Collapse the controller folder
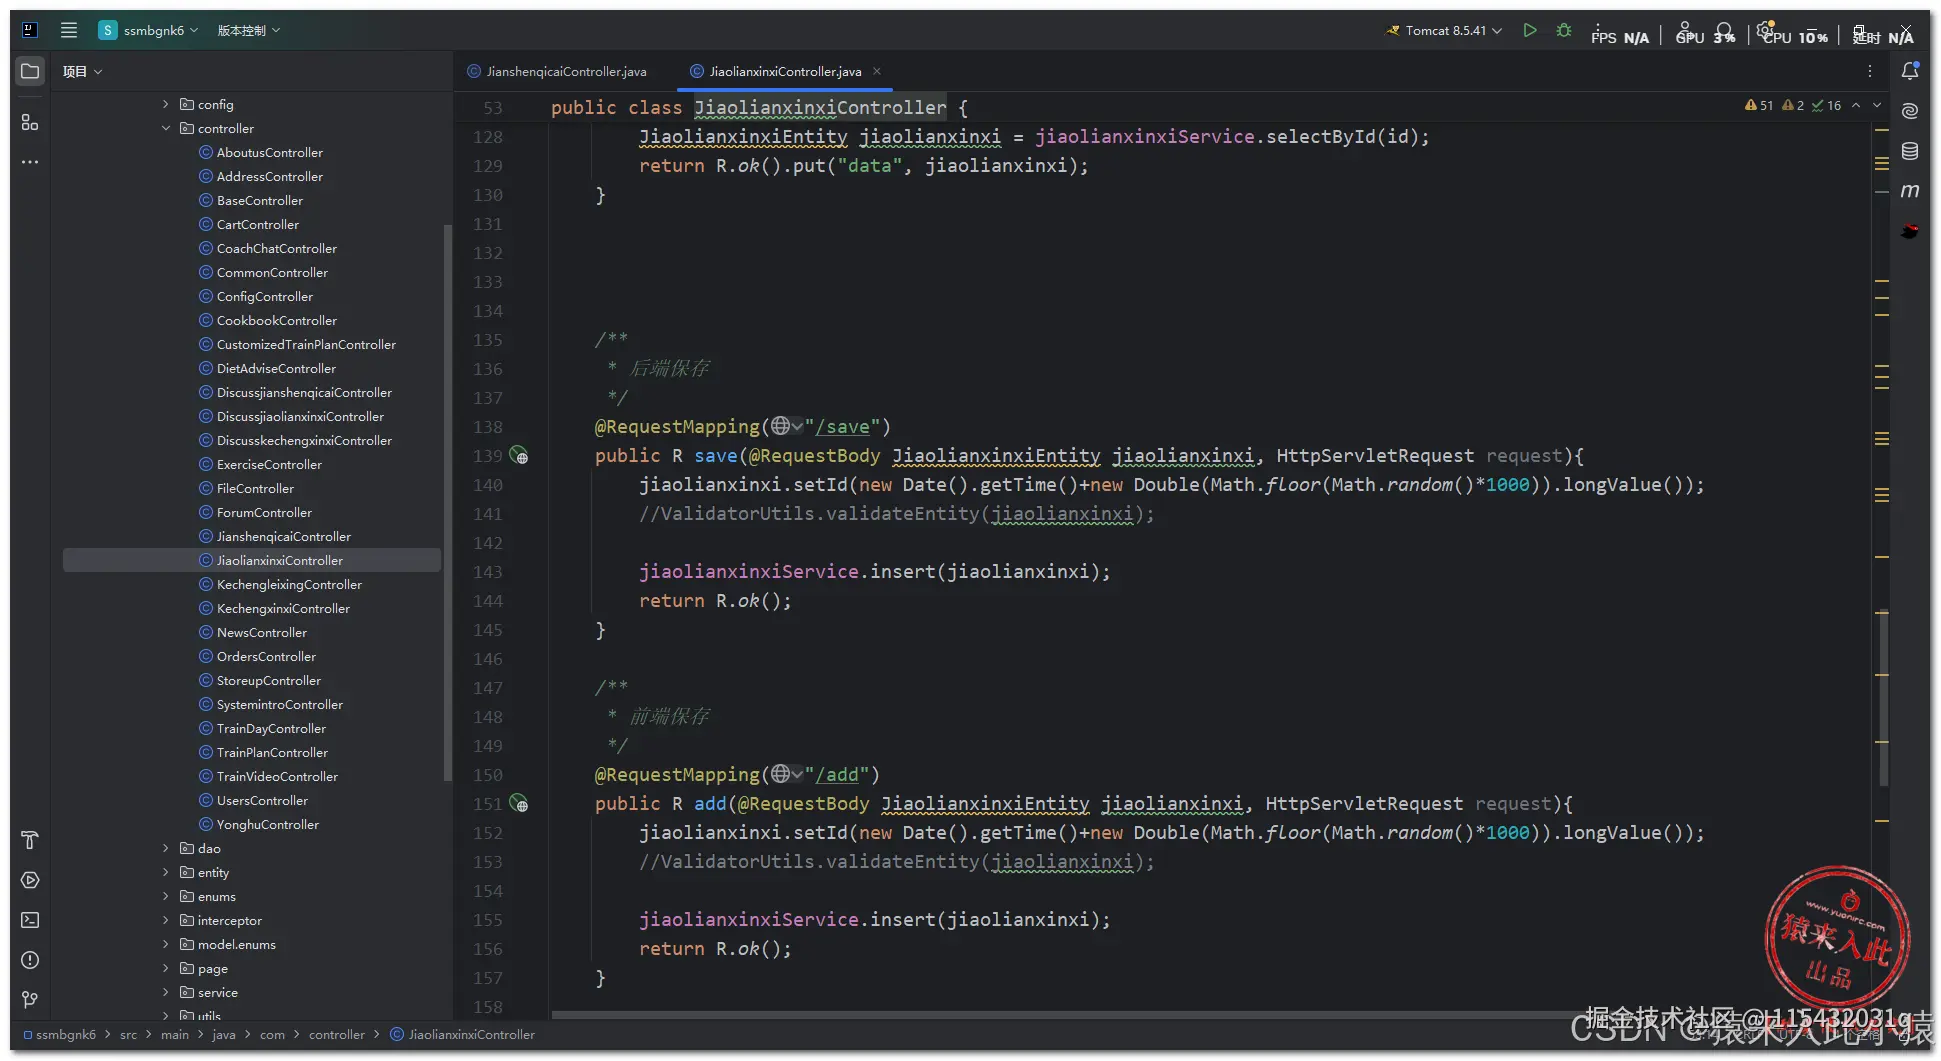Viewport: 1941px width, 1061px height. (166, 128)
